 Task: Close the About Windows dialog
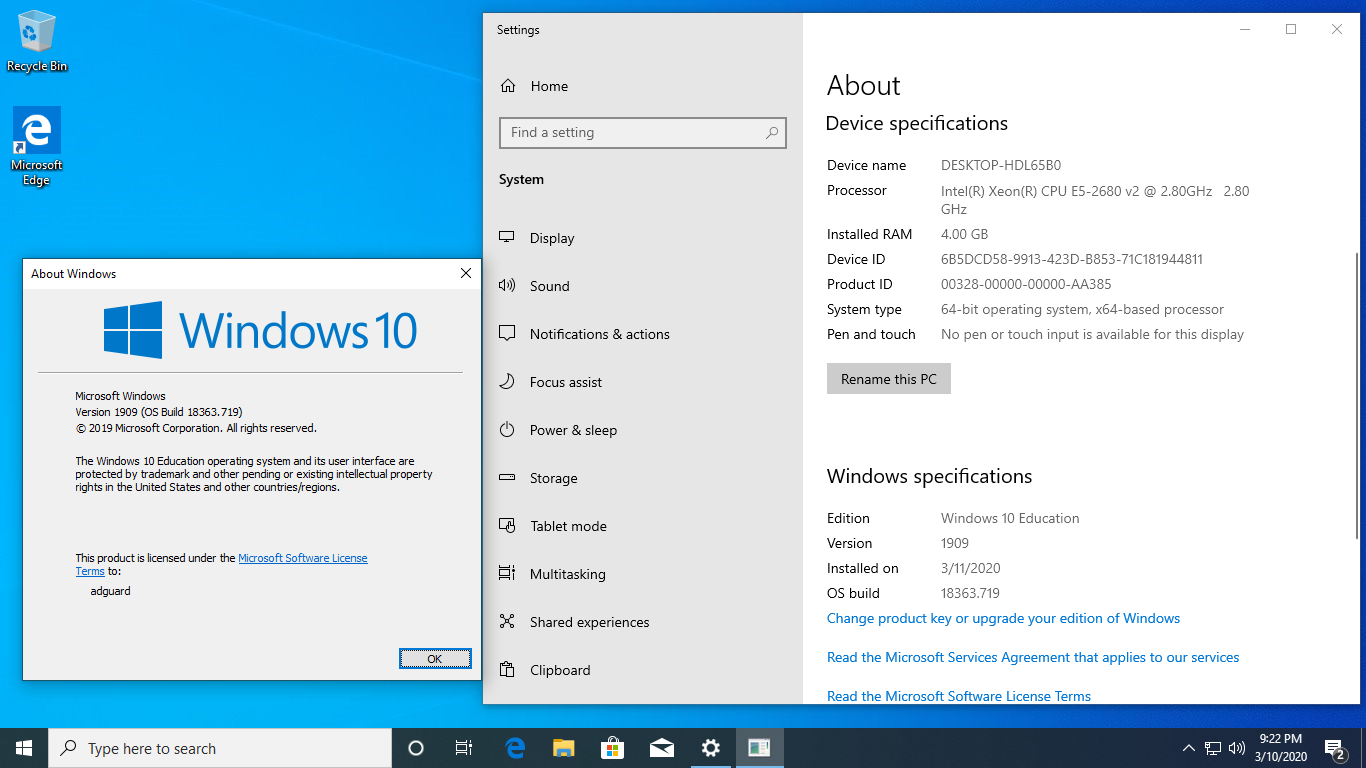[x=465, y=273]
